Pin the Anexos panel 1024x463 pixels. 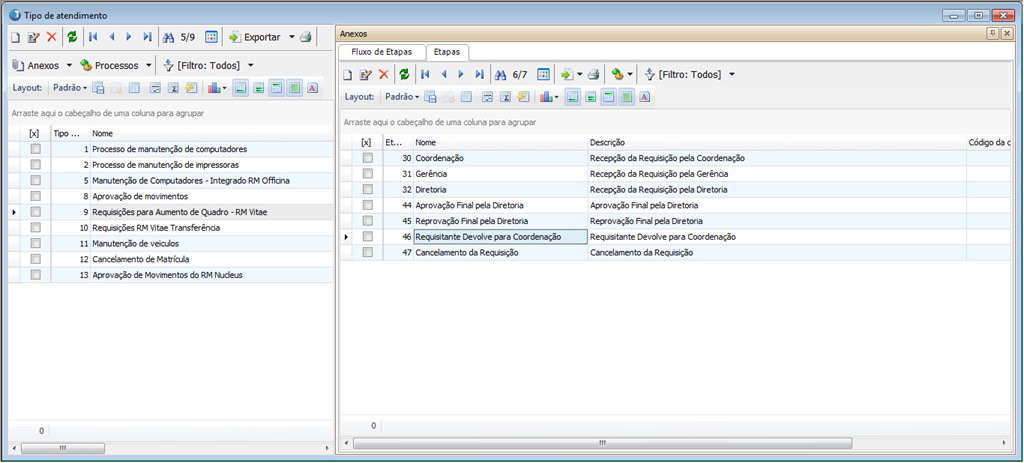click(x=993, y=33)
